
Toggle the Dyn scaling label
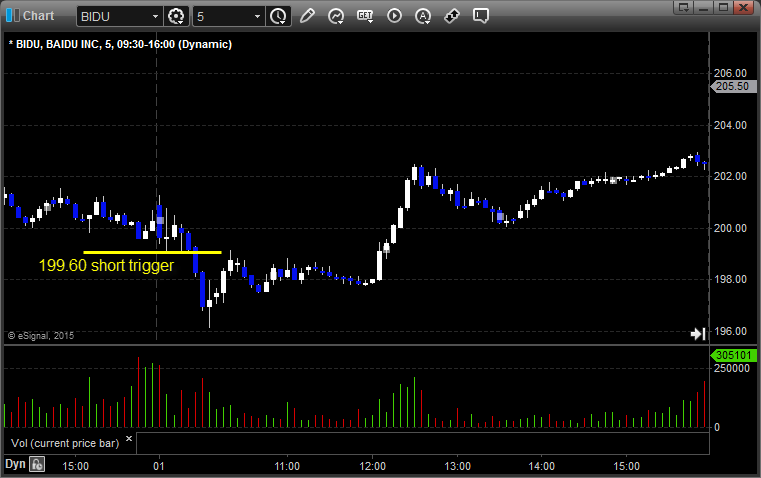point(15,464)
